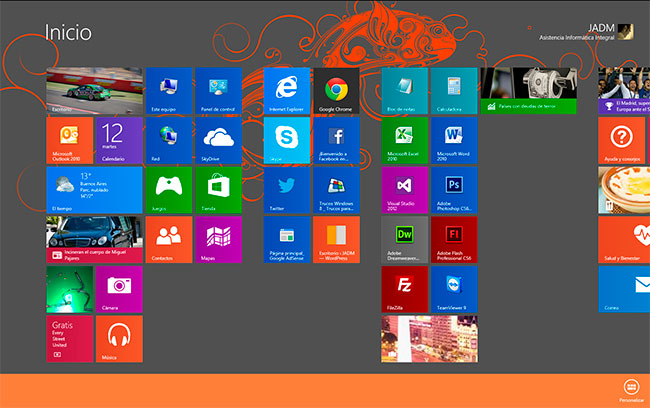The image size is (650, 408).
Task: Open Google Chrome tile
Action: click(x=337, y=91)
